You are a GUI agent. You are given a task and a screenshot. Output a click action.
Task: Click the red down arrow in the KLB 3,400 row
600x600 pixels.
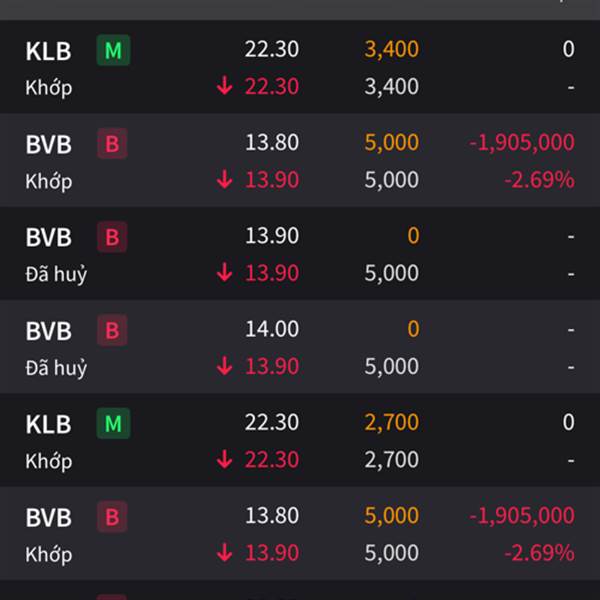tap(225, 85)
